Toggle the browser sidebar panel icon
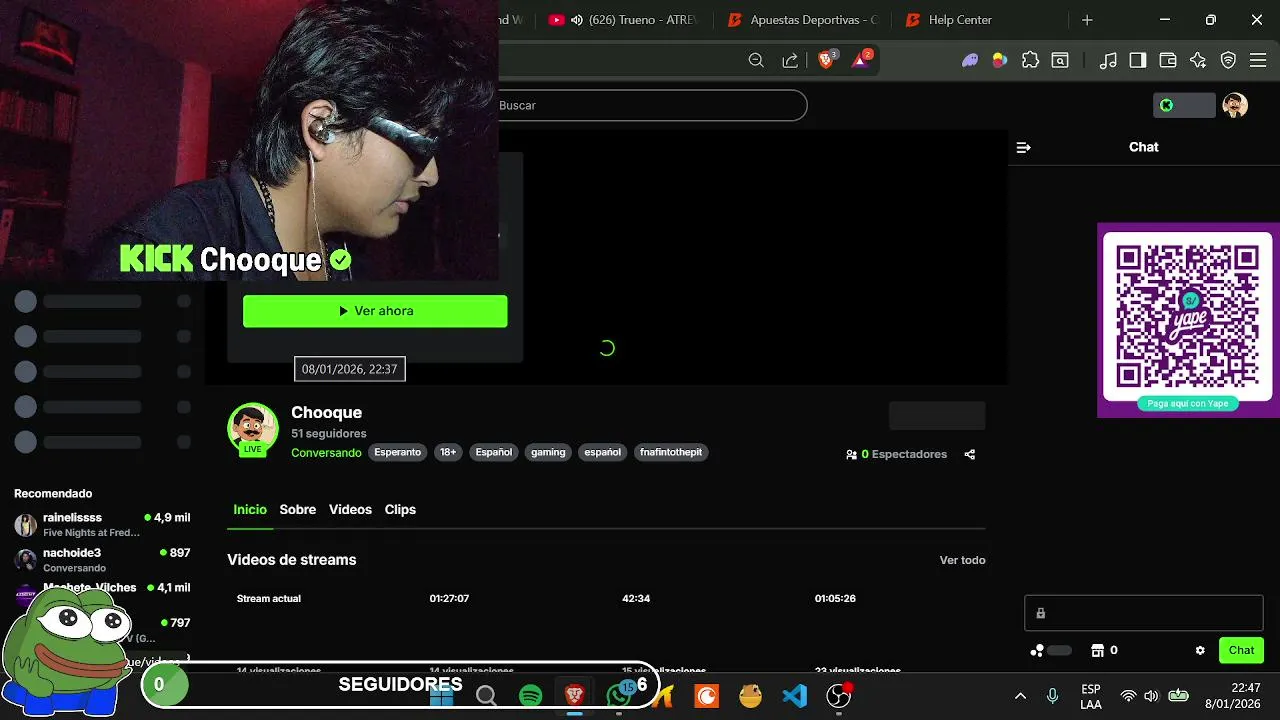 click(x=1138, y=60)
